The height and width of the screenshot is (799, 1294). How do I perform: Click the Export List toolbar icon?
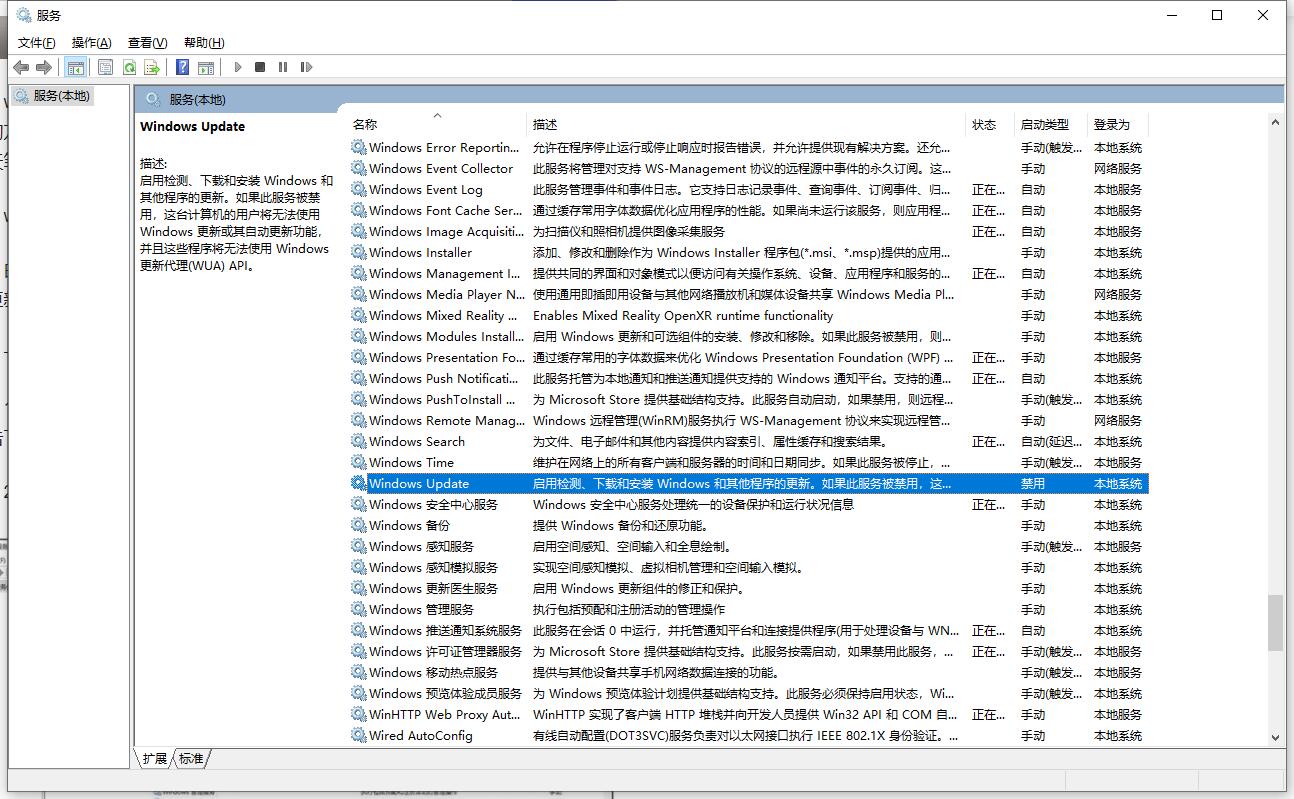pyautogui.click(x=152, y=67)
